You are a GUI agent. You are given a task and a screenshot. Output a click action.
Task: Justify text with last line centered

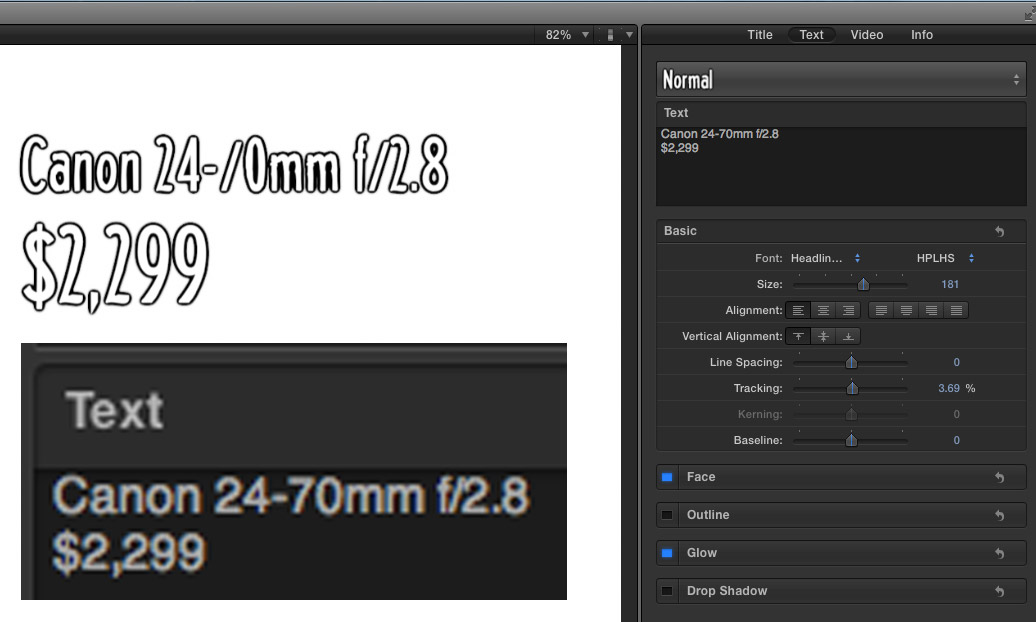click(906, 310)
